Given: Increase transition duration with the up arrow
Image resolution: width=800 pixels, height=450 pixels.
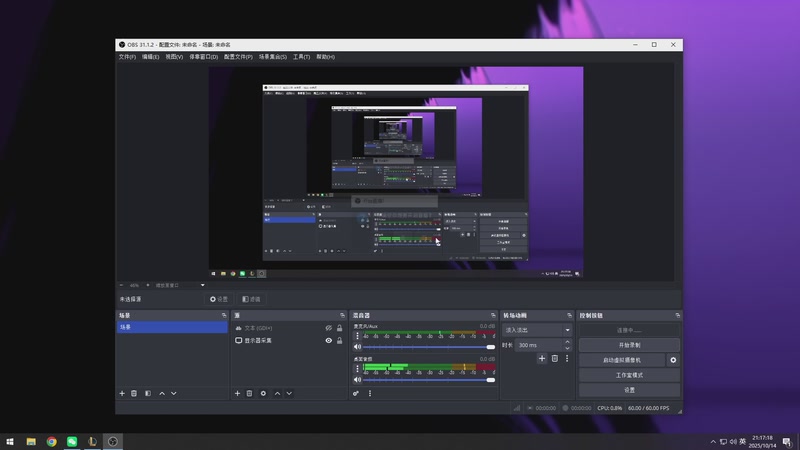Looking at the screenshot, I should tap(567, 342).
